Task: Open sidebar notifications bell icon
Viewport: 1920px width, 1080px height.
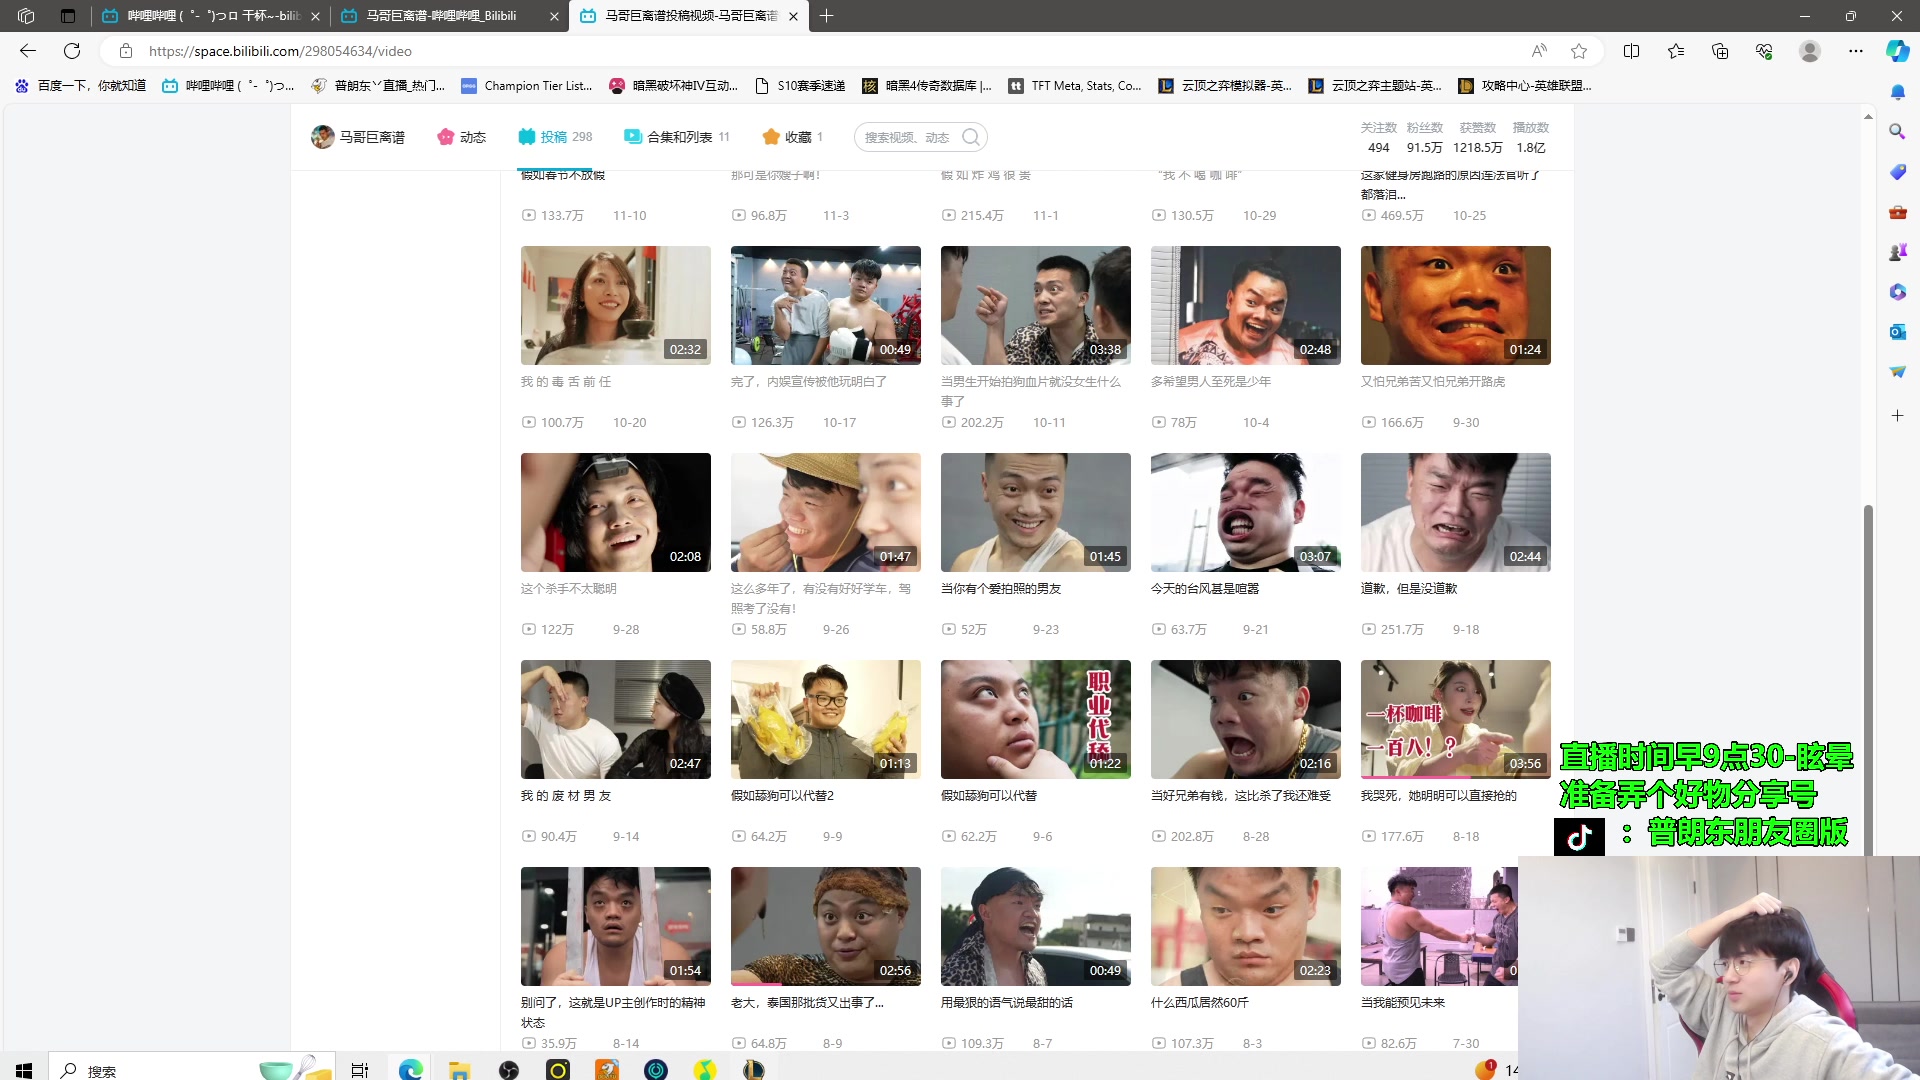Action: point(1897,92)
